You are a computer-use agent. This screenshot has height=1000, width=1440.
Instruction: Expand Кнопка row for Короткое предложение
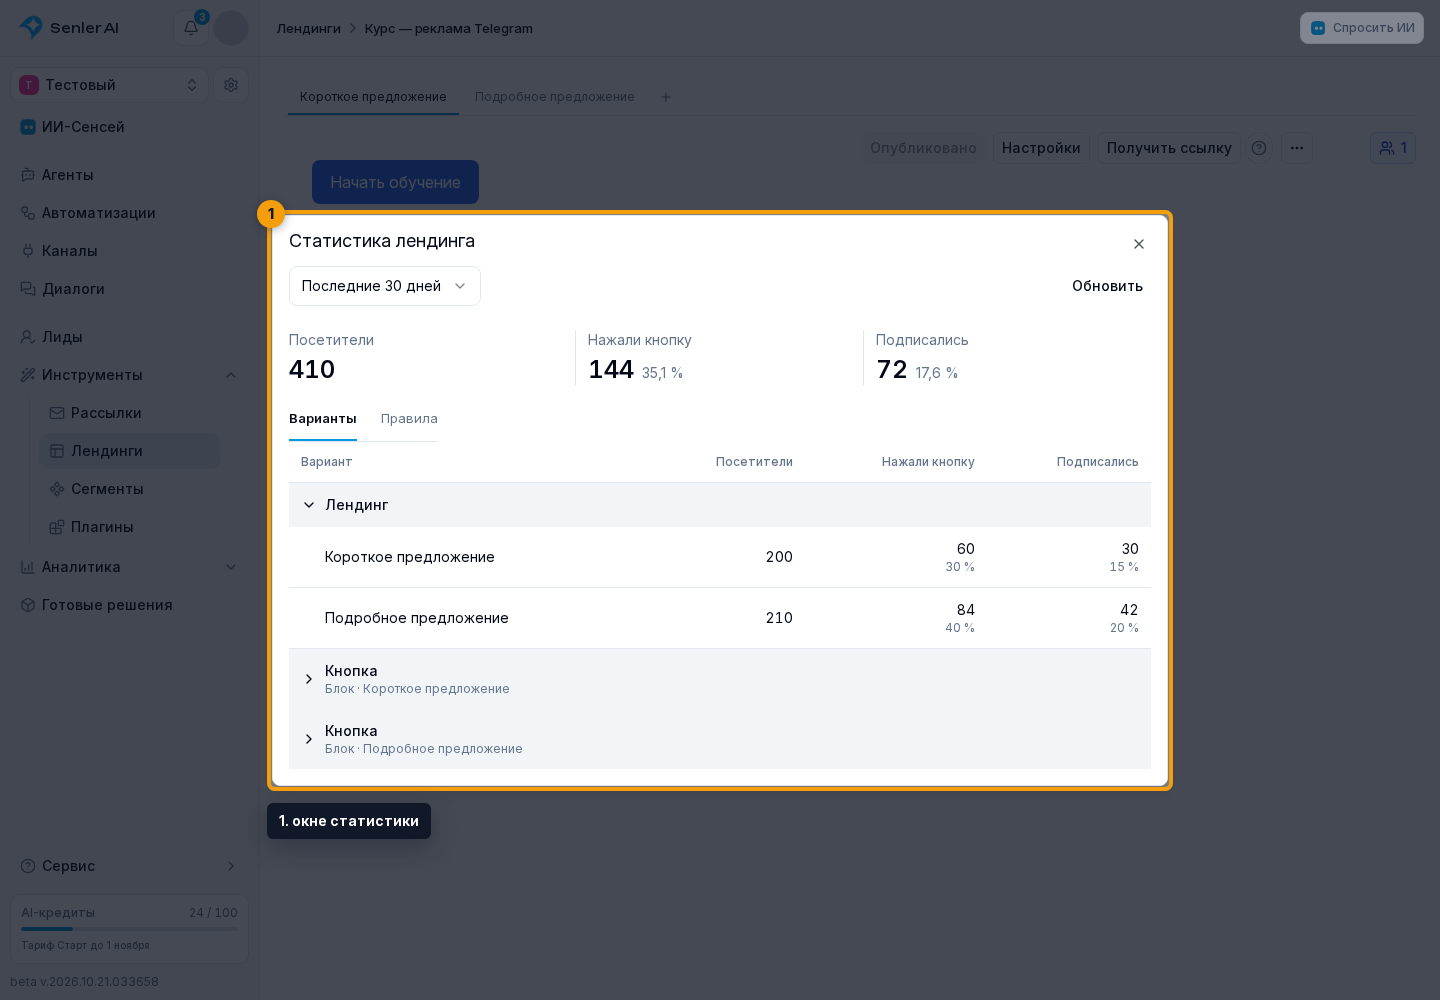tap(720, 679)
